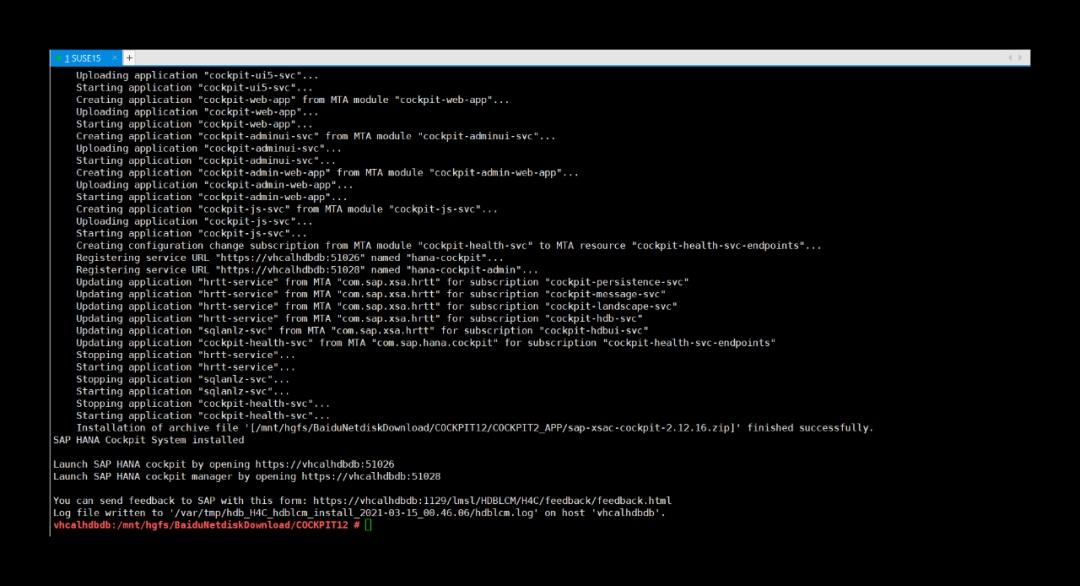This screenshot has height=586, width=1080.
Task: Show previous tabs with the left arrow
Action: tap(1010, 58)
